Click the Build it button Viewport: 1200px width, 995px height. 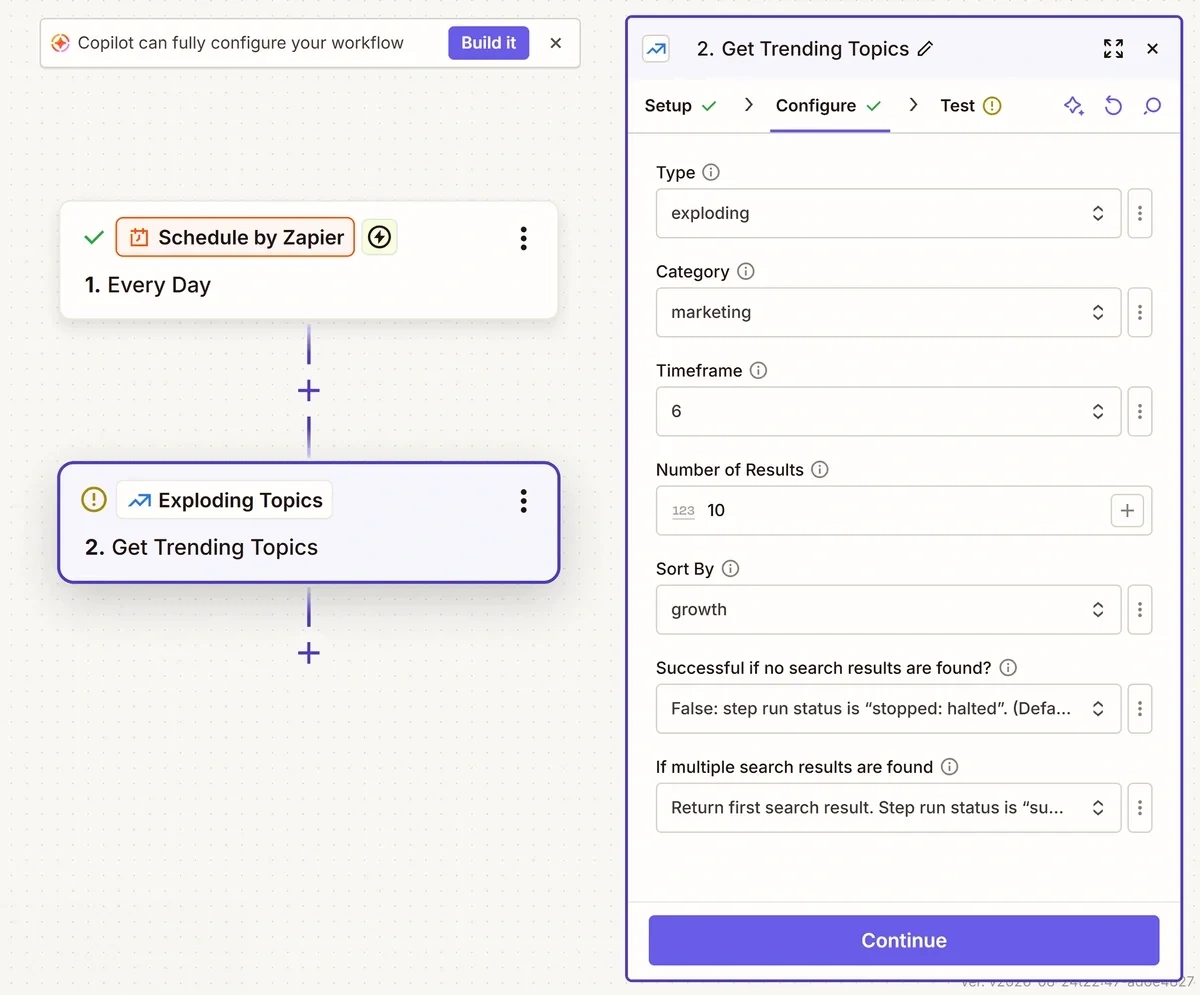coord(489,43)
